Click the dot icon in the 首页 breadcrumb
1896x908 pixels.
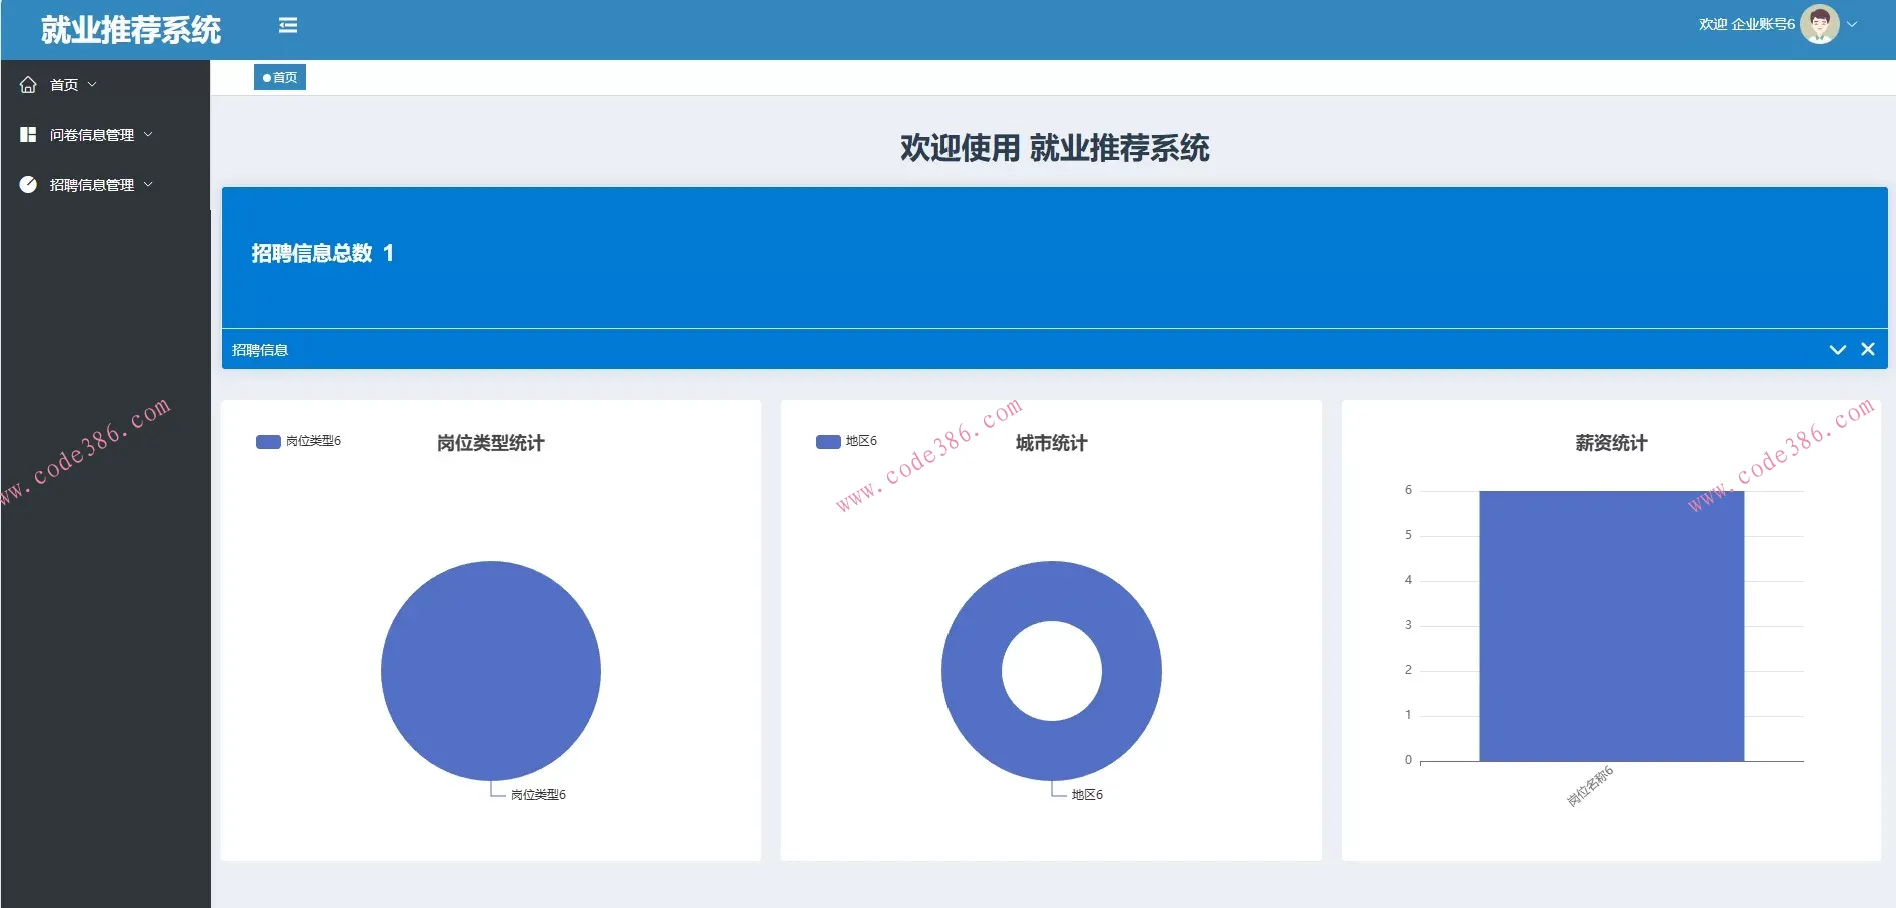266,77
